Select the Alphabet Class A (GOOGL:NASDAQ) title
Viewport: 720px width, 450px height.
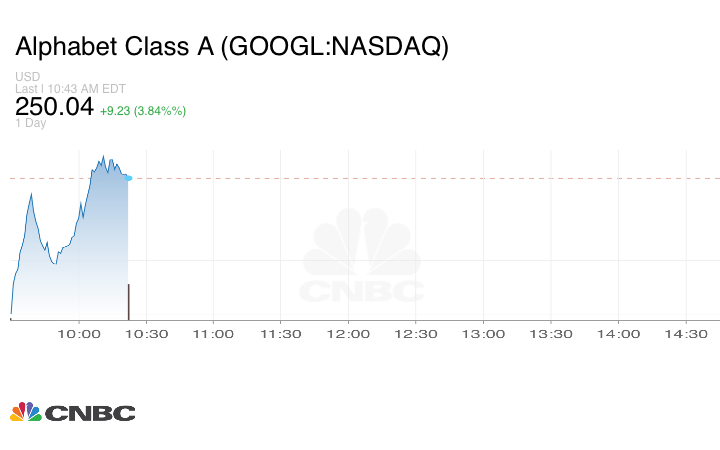231,48
